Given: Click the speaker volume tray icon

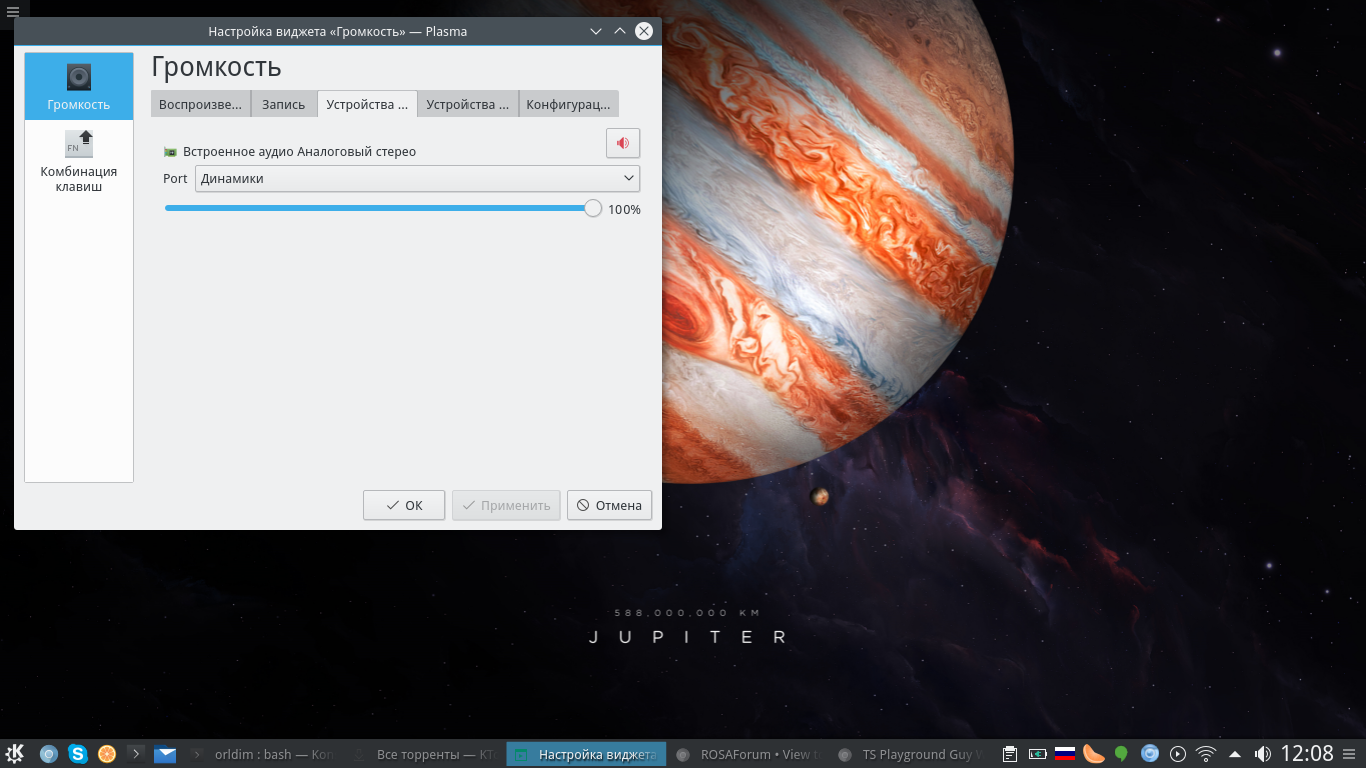Looking at the screenshot, I should click(1263, 754).
